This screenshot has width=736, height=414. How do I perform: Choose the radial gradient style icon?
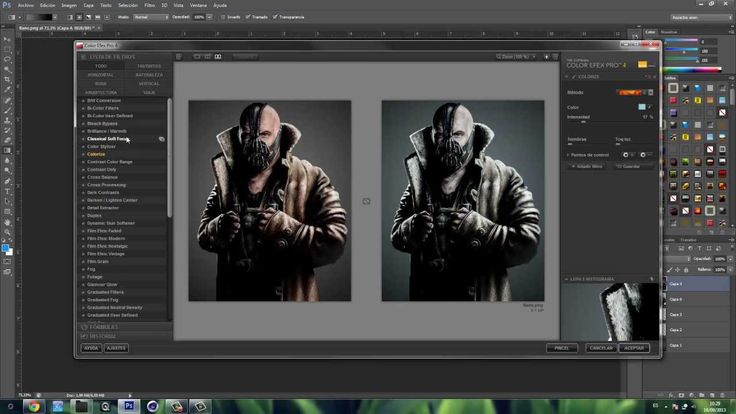click(79, 17)
